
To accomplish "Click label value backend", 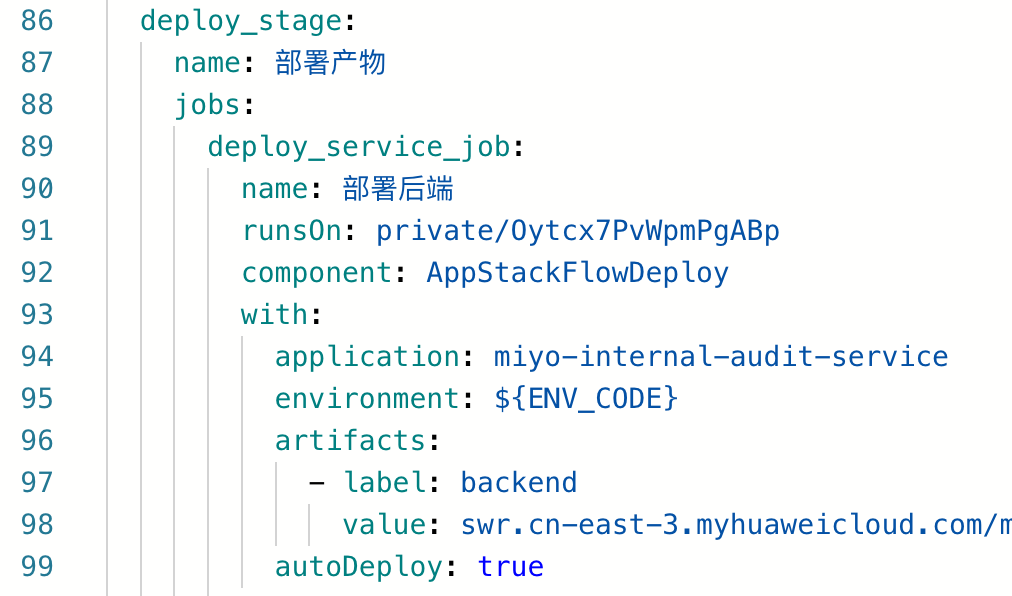I will [519, 483].
